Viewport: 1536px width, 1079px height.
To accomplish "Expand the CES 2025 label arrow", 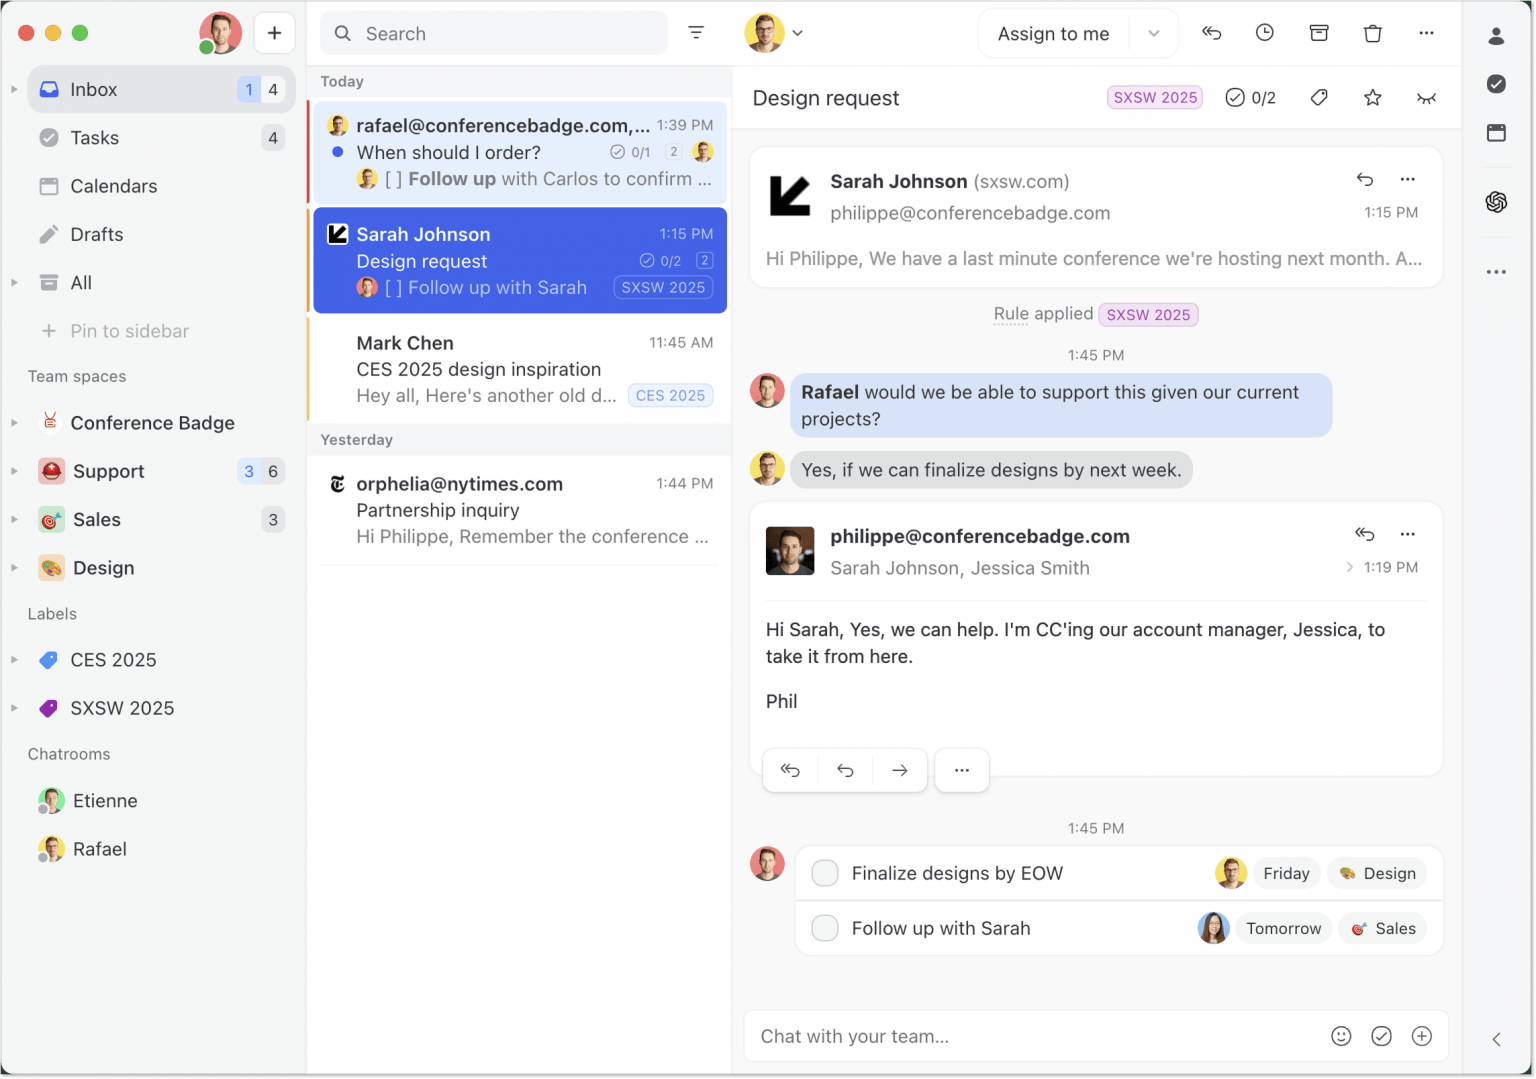I will pyautogui.click(x=14, y=660).
